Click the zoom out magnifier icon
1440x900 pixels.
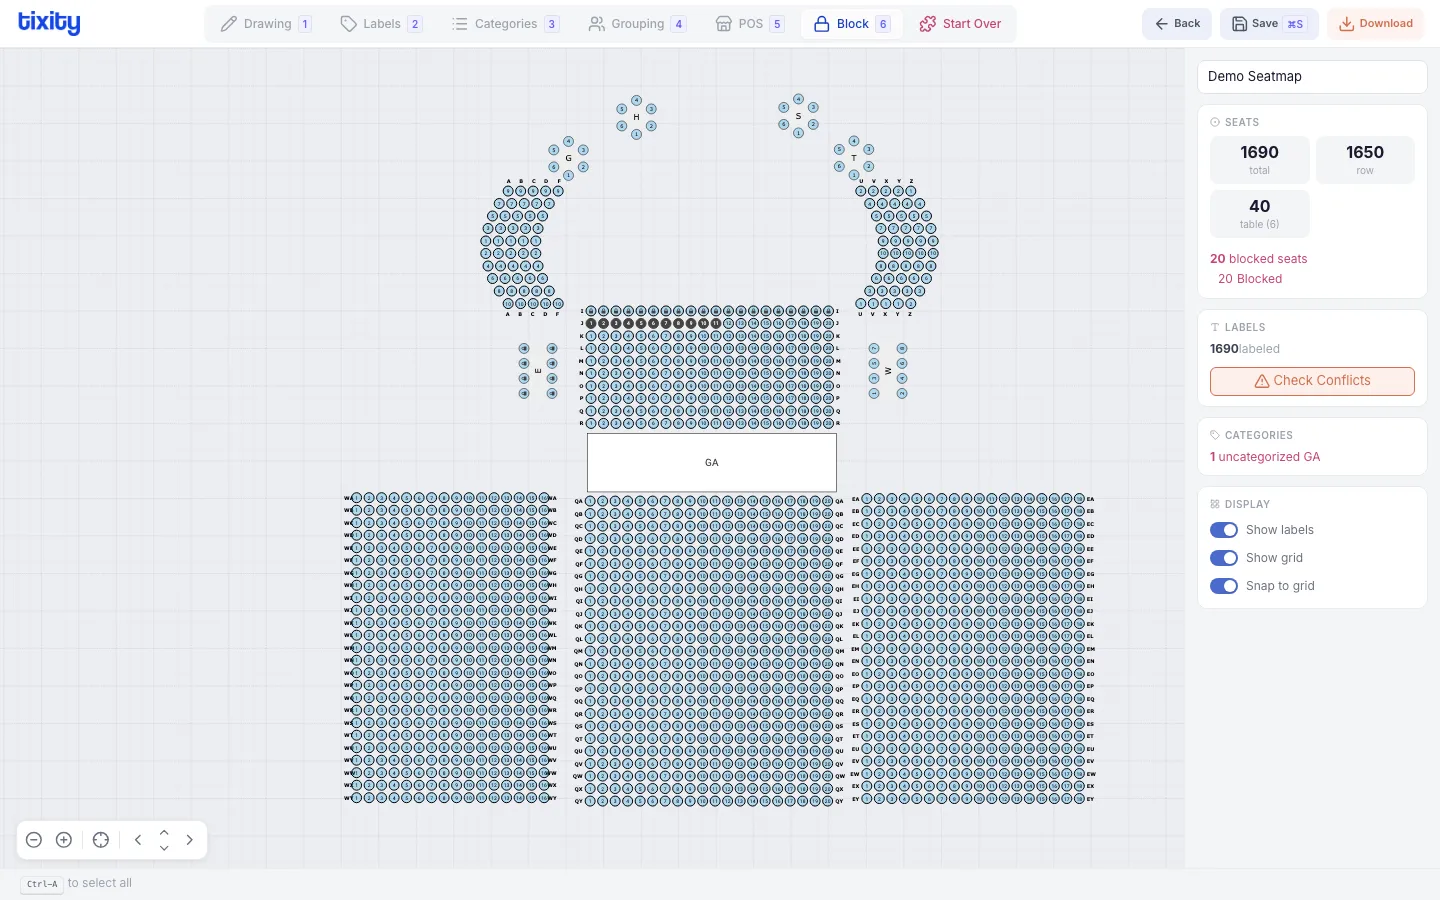coord(34,840)
